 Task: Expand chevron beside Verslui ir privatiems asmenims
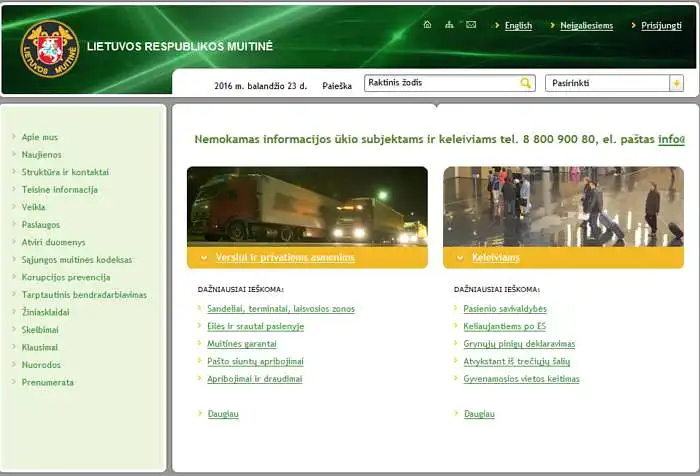(204, 258)
